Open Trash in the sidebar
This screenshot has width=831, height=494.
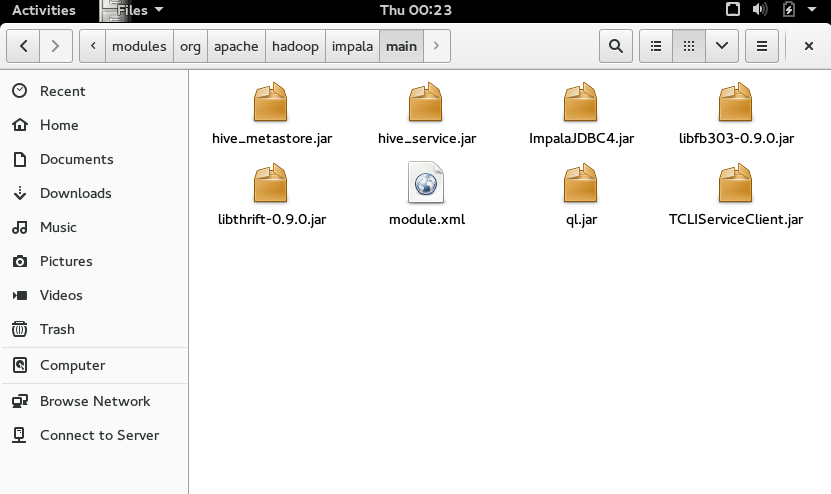pyautogui.click(x=94, y=329)
